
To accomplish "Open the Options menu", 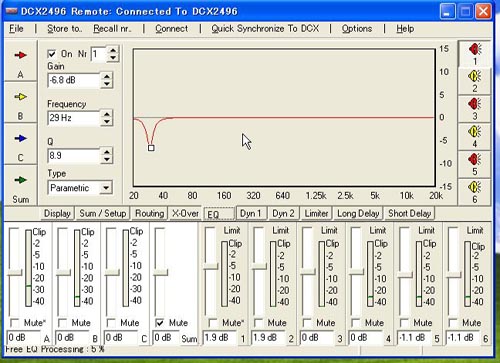I will click(357, 29).
